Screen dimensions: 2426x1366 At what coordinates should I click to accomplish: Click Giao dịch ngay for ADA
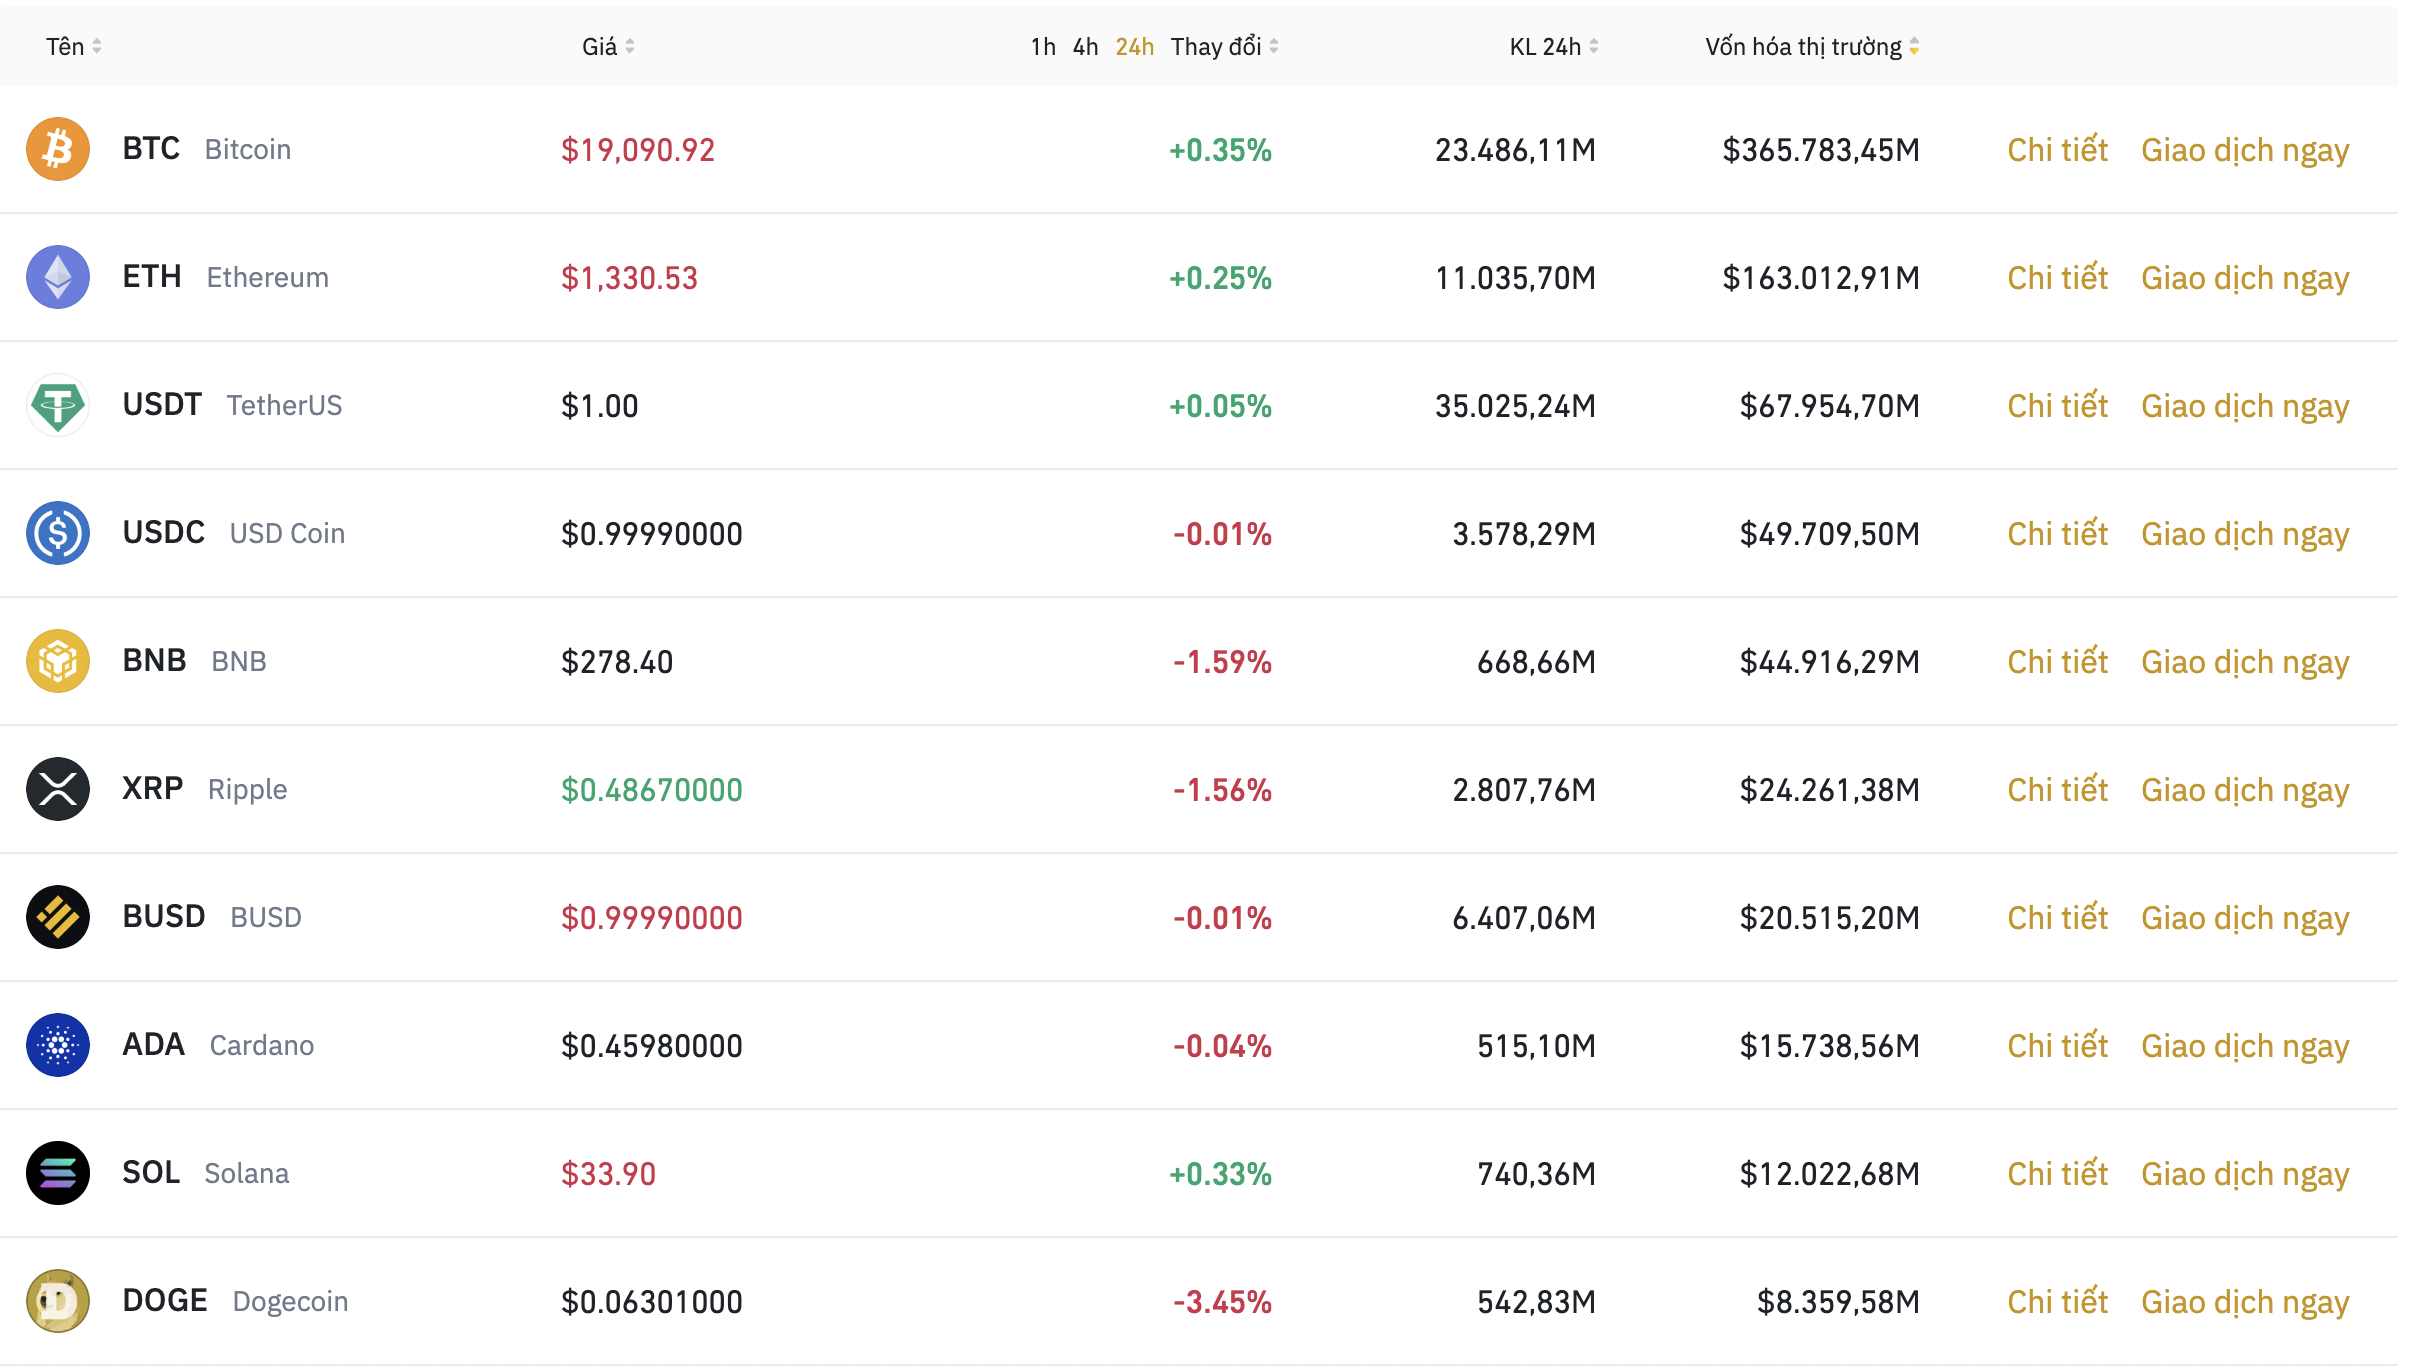(x=2245, y=1047)
